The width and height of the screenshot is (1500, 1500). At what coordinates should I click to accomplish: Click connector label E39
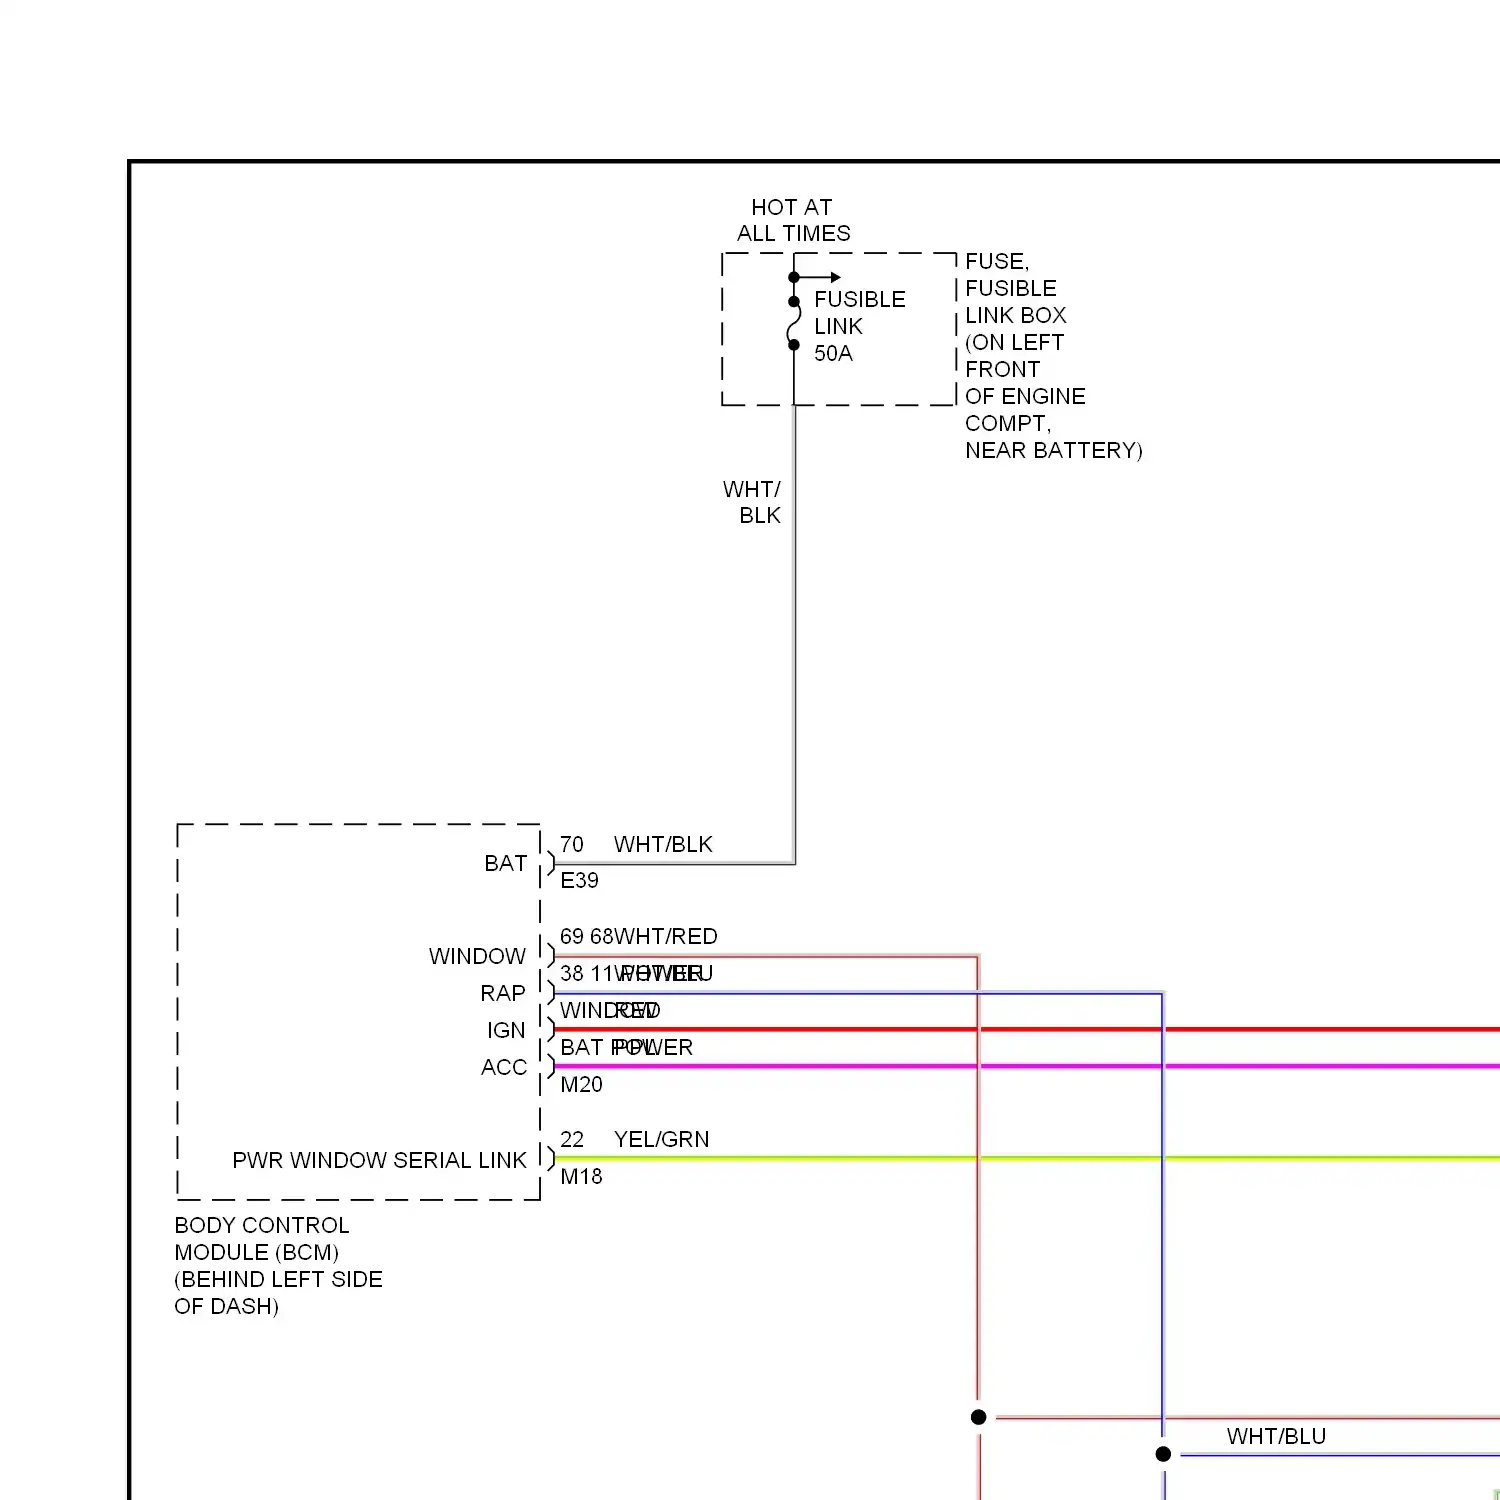(x=579, y=880)
